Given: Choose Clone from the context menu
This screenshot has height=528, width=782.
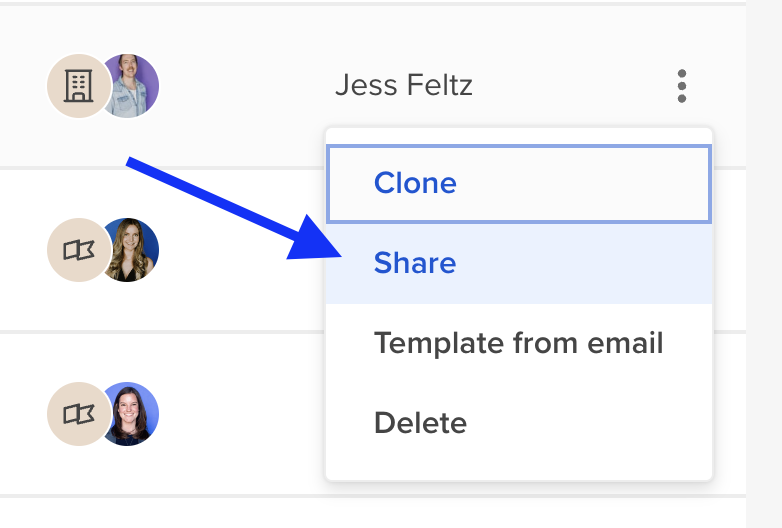Looking at the screenshot, I should click(519, 183).
